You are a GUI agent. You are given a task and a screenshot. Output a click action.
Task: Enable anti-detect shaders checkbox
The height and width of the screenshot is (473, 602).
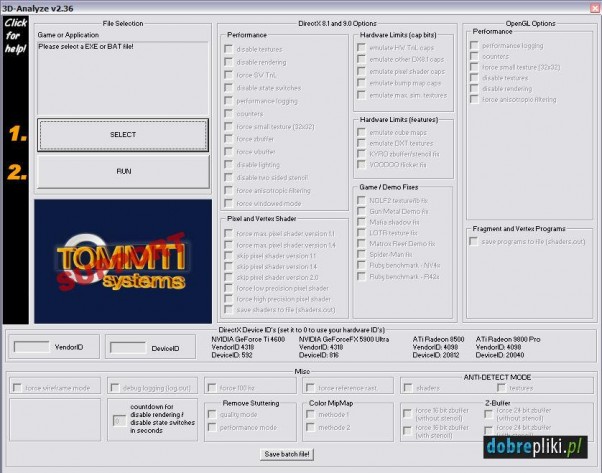[x=408, y=388]
